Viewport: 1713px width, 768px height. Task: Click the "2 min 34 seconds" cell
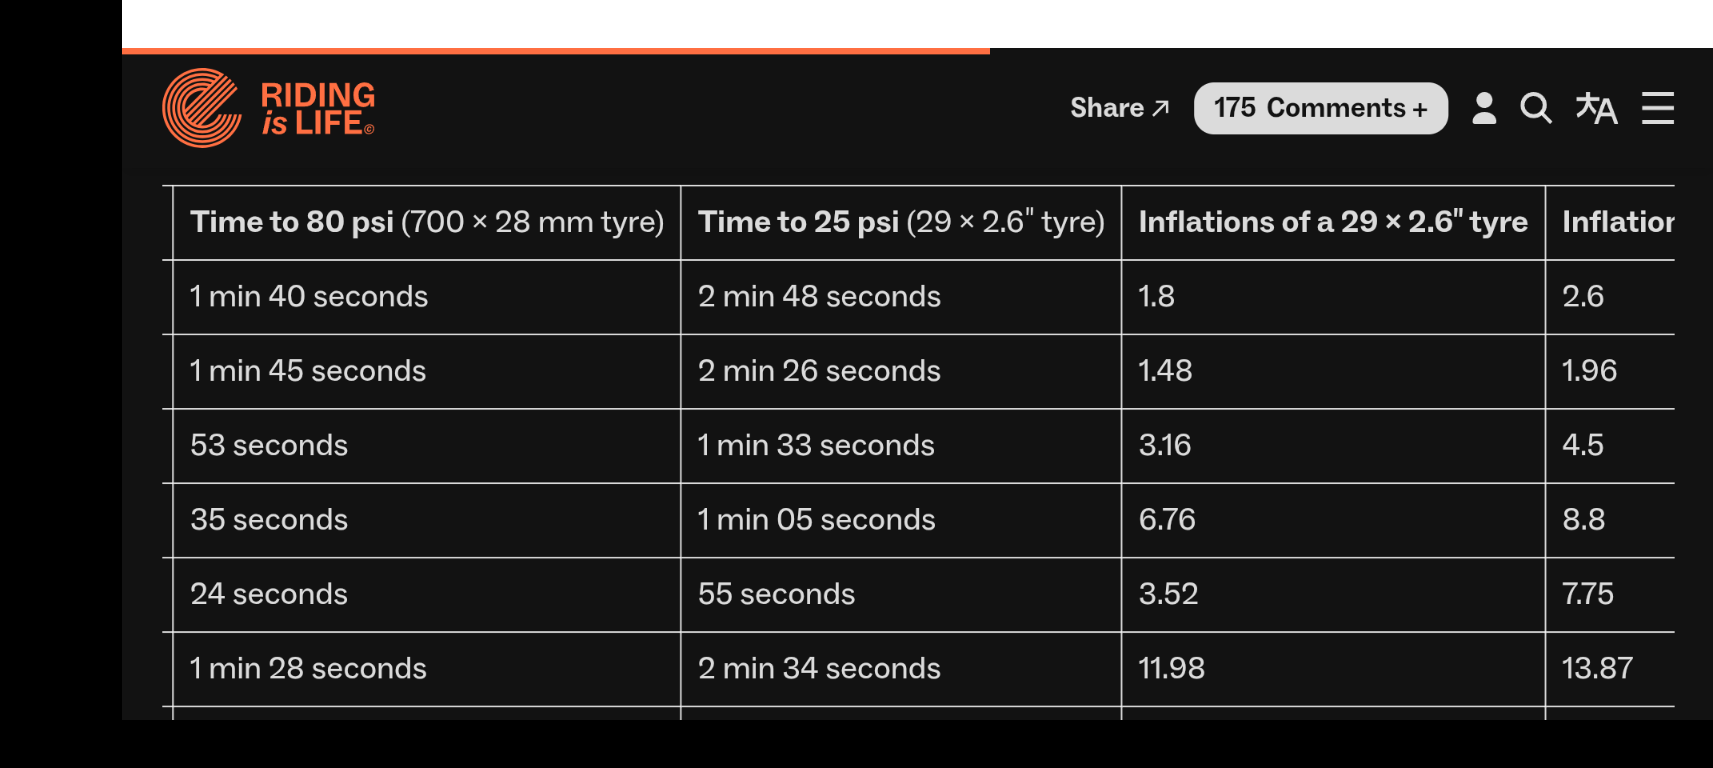[x=819, y=668]
